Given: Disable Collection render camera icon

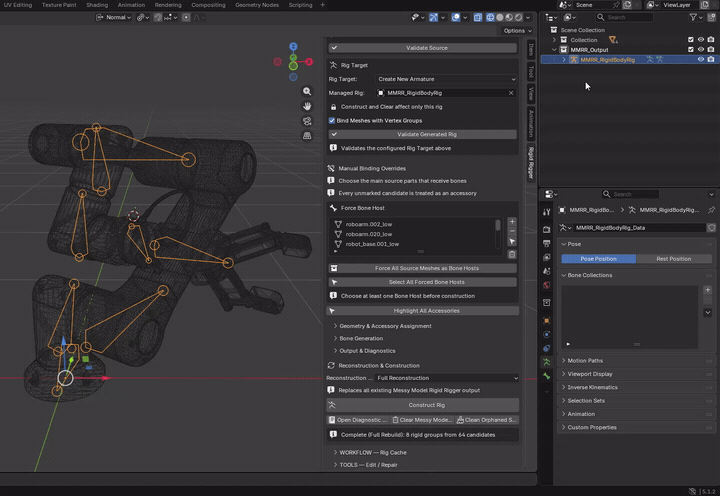Looking at the screenshot, I should [x=711, y=40].
